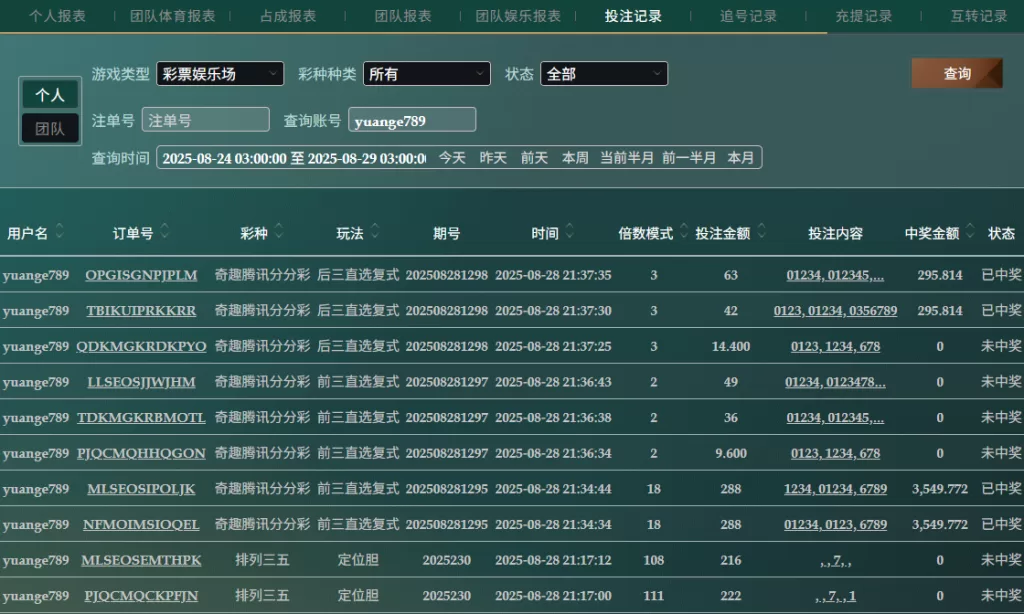Open order NFMOIMSIOQEL details
This screenshot has width=1024, height=614.
click(x=141, y=525)
